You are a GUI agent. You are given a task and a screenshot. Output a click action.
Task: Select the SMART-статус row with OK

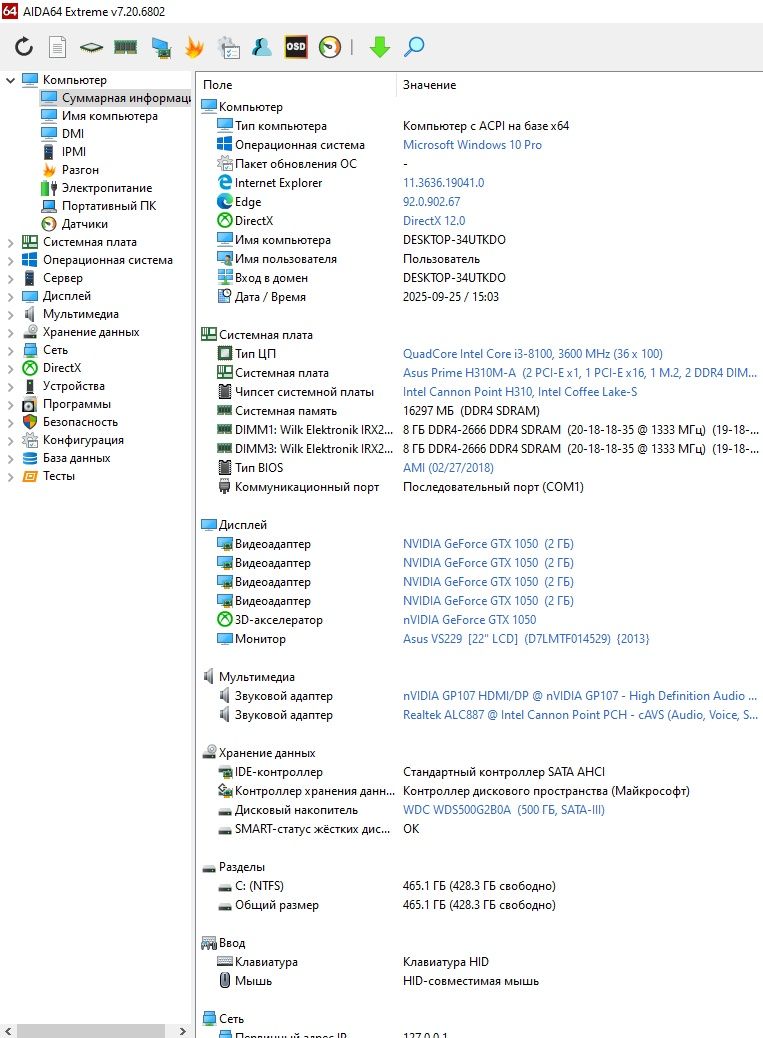[x=480, y=829]
